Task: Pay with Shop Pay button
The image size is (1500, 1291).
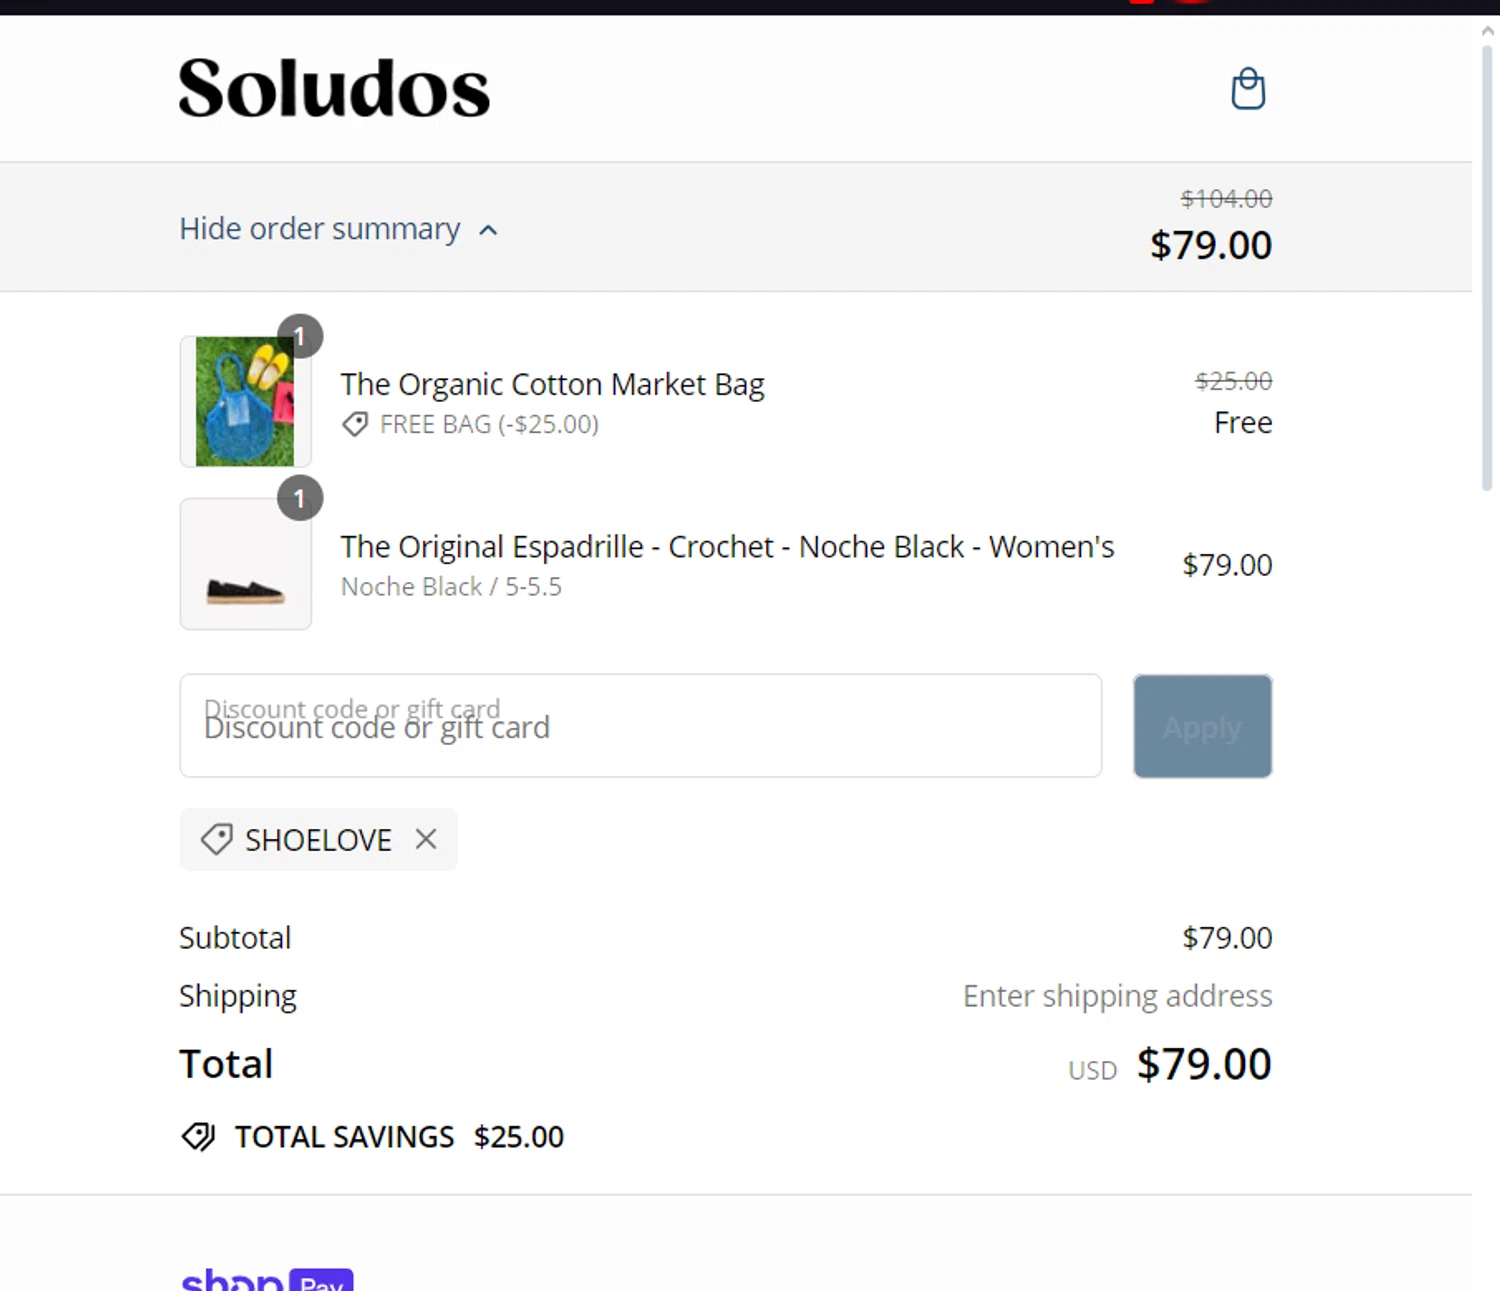Action: click(267, 1279)
